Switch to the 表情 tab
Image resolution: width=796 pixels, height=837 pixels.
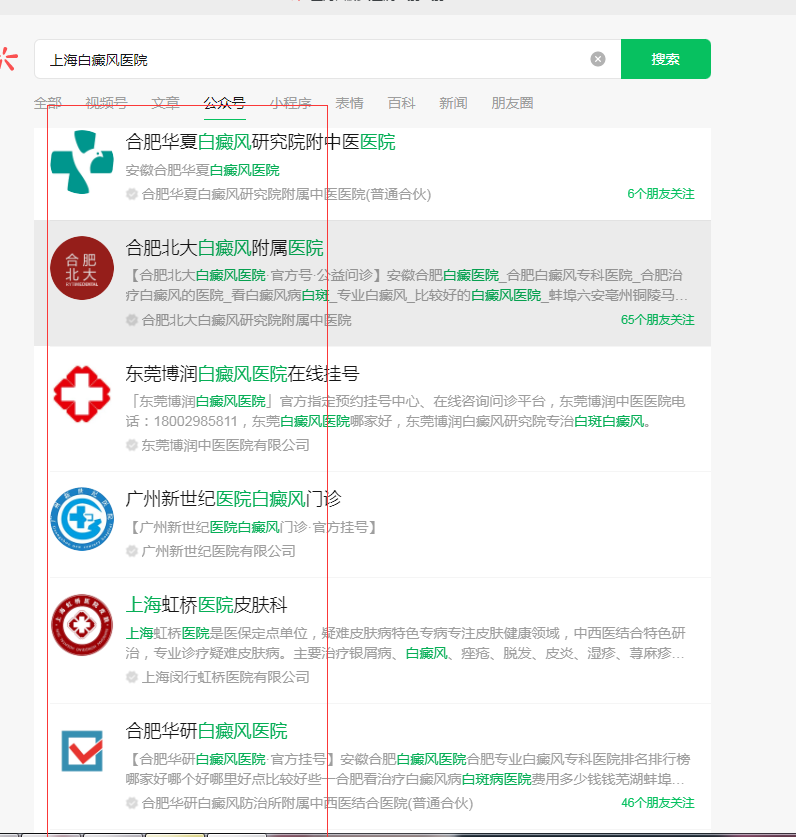tap(349, 103)
